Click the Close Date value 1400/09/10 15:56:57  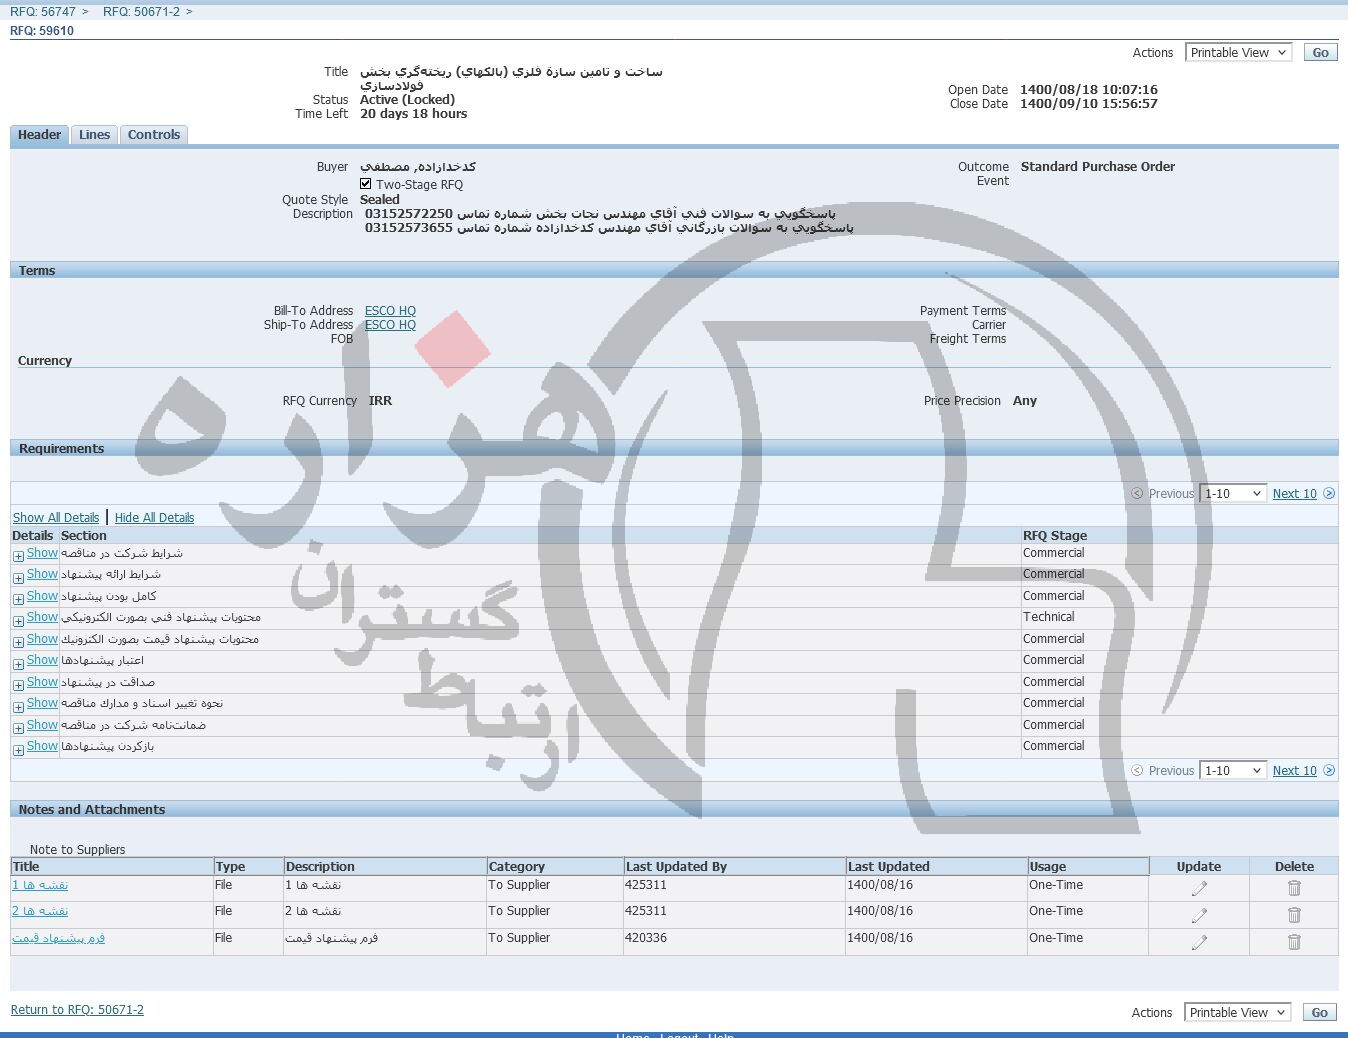[1089, 104]
